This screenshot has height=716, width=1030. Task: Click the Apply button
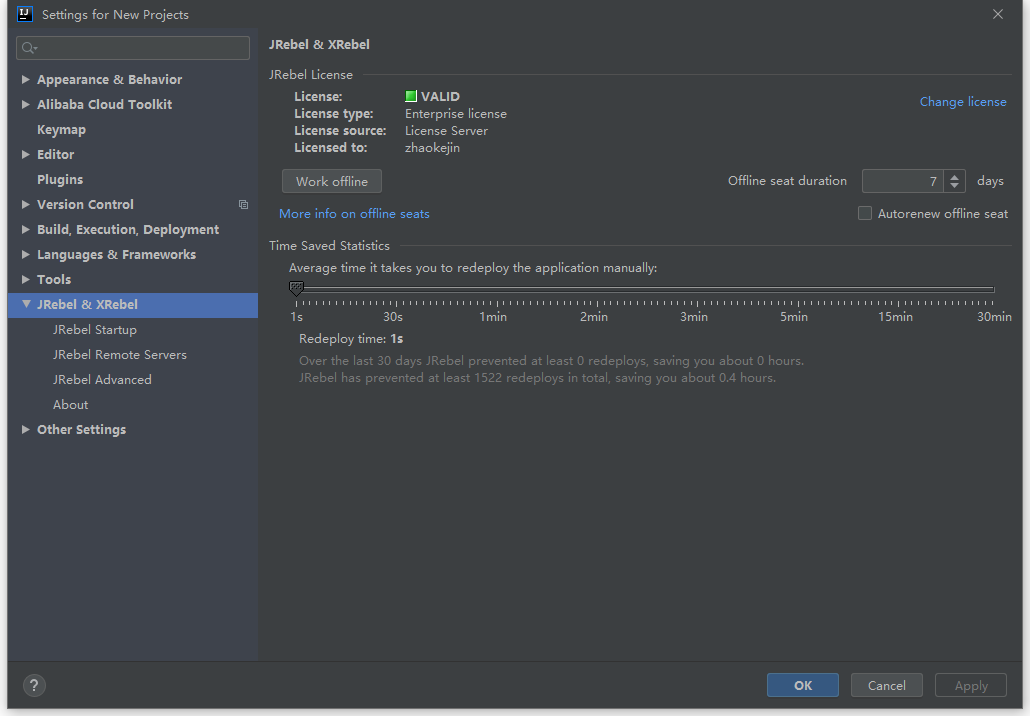(x=971, y=685)
